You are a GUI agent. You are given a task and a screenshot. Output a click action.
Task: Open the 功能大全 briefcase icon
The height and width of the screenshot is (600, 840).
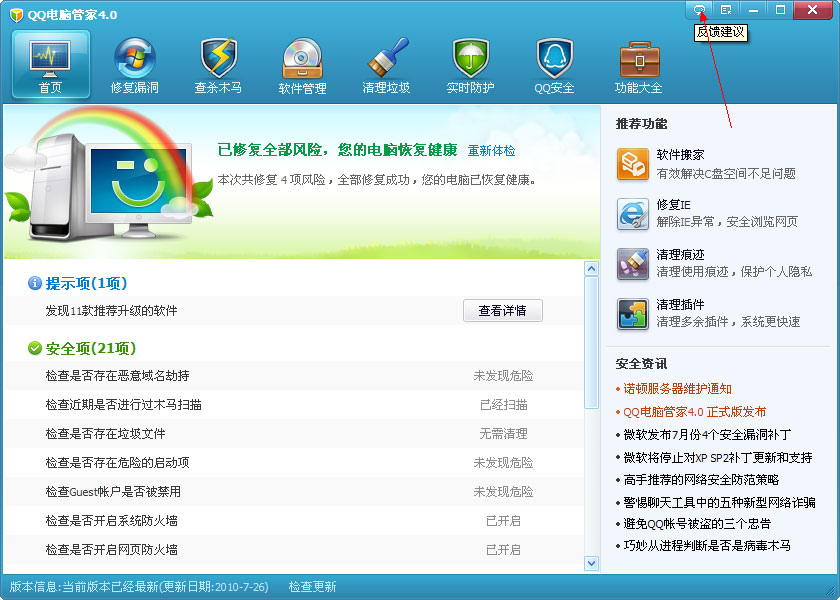click(x=639, y=59)
